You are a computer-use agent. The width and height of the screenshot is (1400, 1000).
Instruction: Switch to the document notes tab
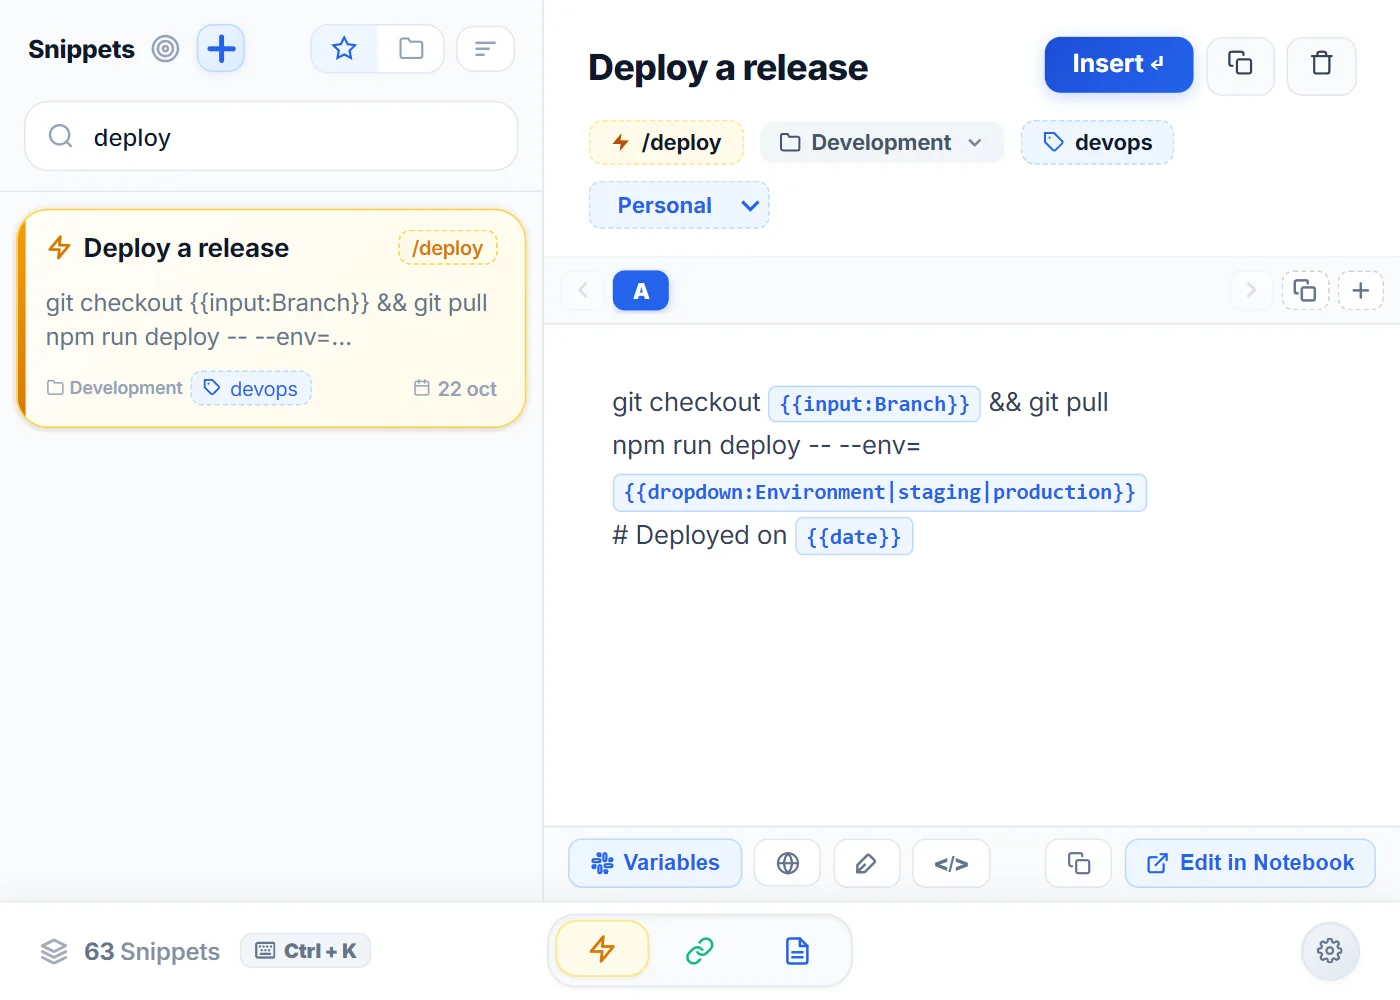point(797,950)
